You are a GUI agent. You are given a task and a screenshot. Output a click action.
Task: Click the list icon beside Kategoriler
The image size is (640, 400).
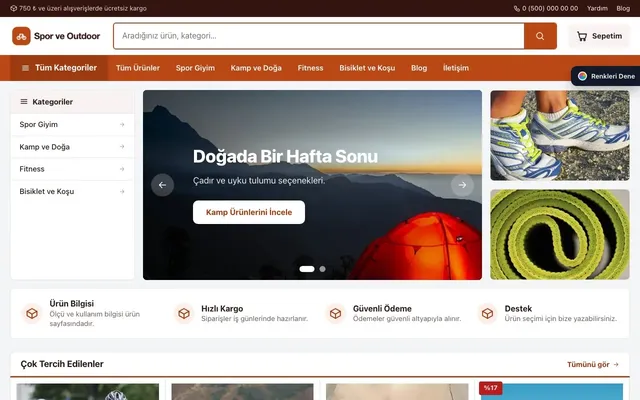24,102
